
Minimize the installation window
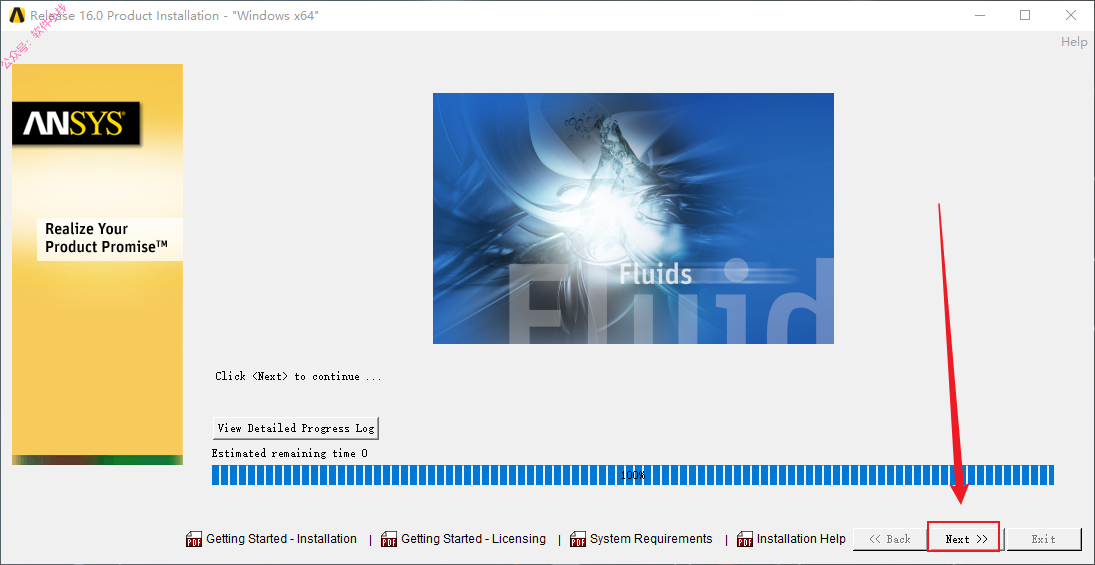[978, 15]
